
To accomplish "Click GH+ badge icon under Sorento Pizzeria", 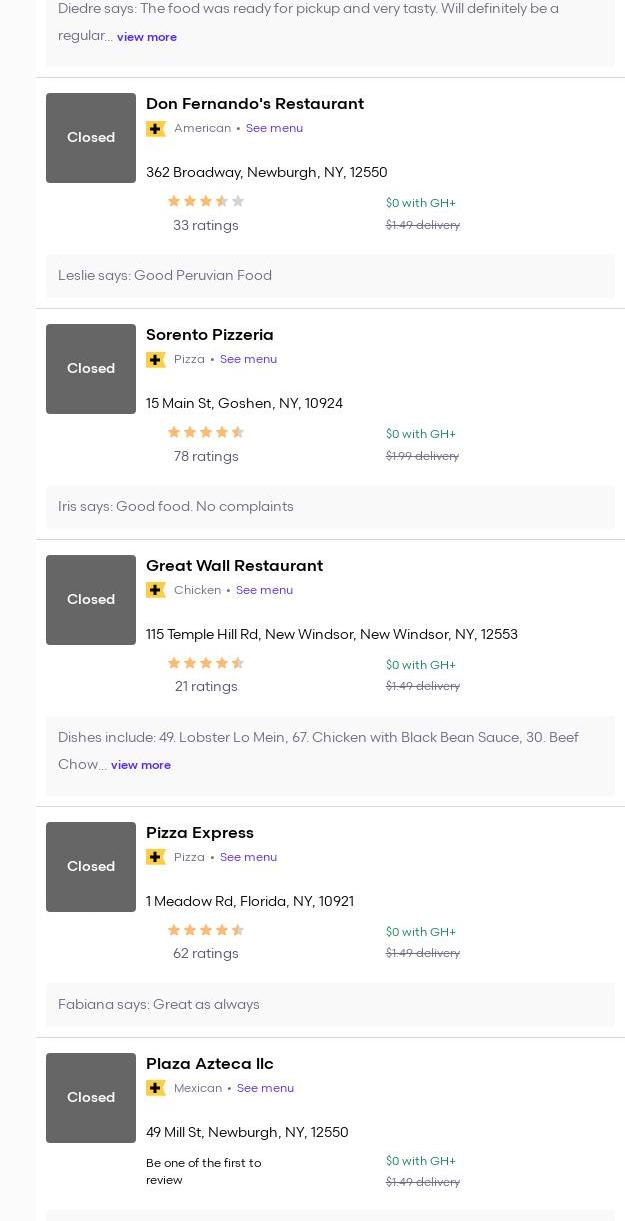I will click(155, 360).
